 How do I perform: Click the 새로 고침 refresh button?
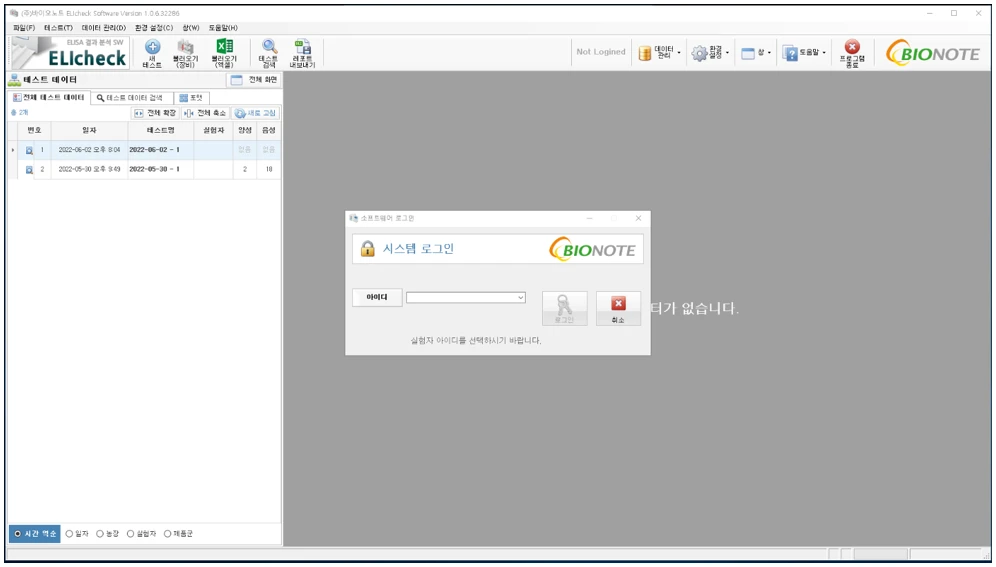pos(255,113)
